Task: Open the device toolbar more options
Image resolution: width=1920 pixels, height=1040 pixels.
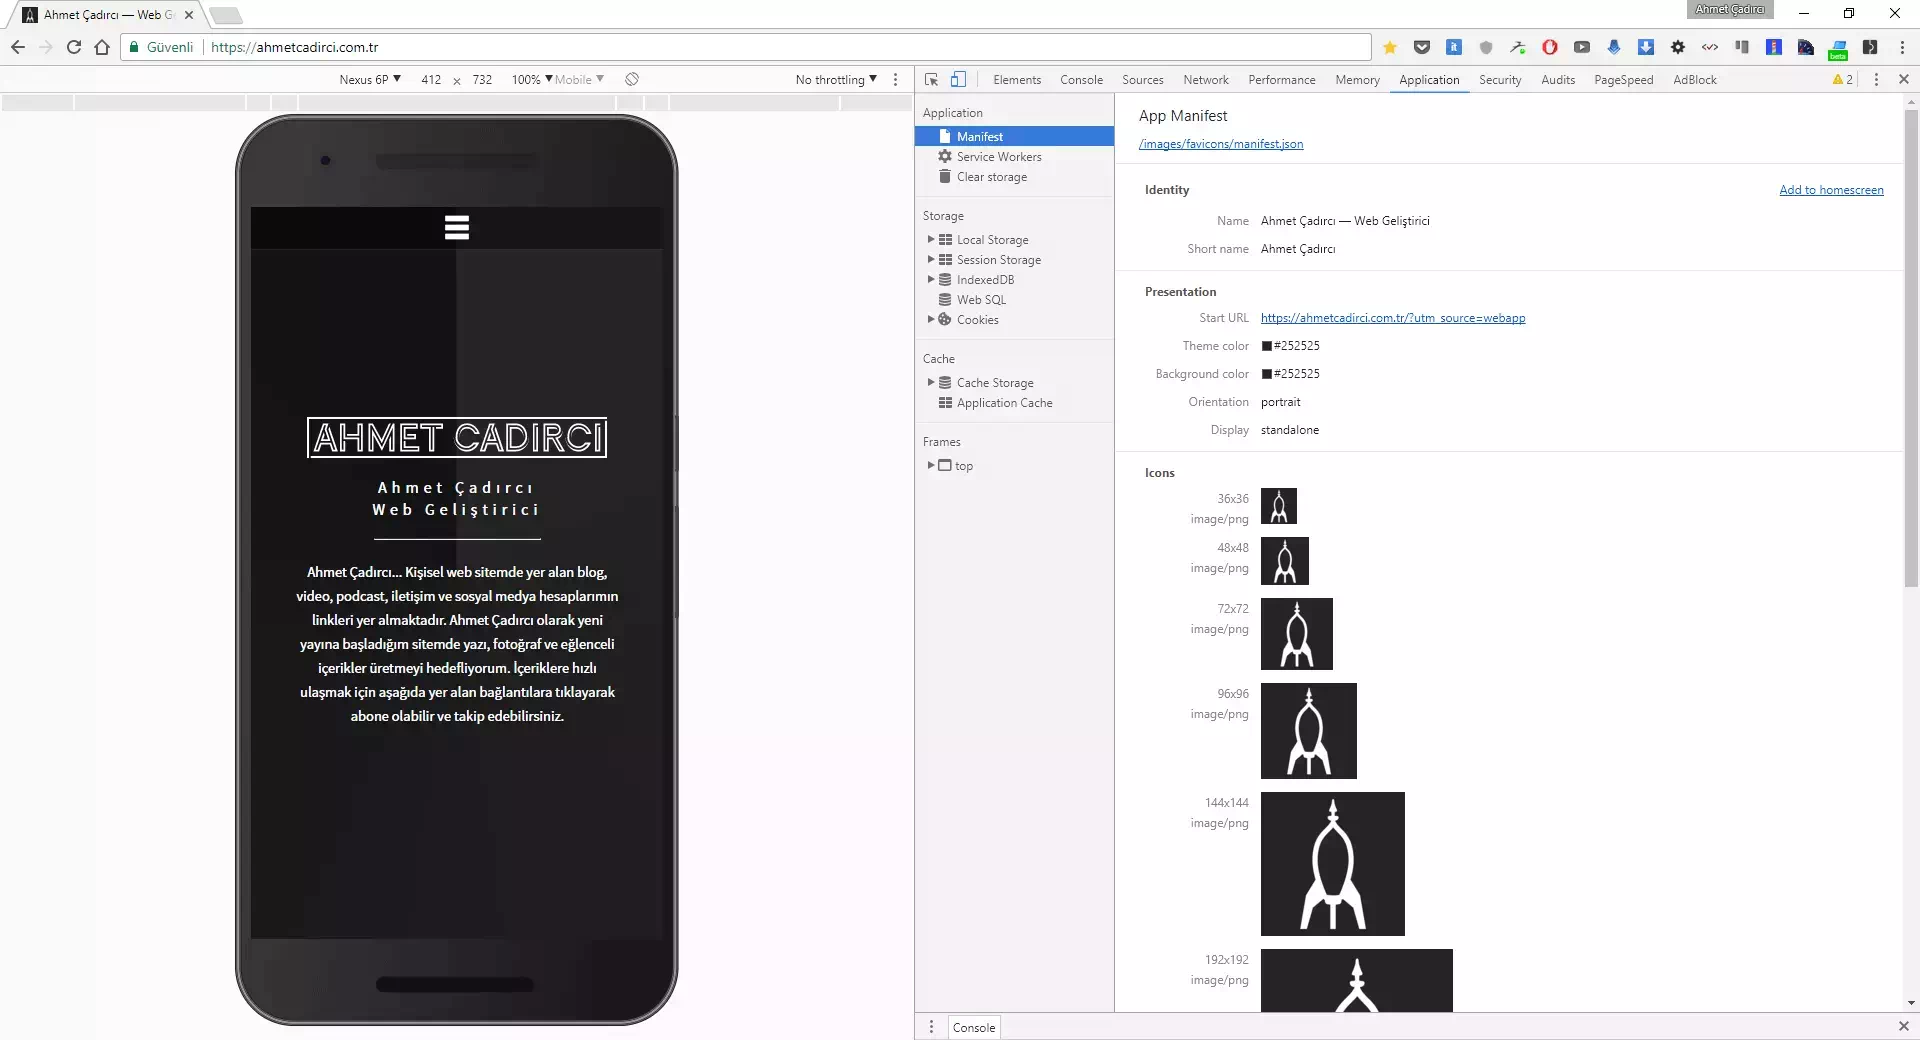Action: click(x=895, y=79)
